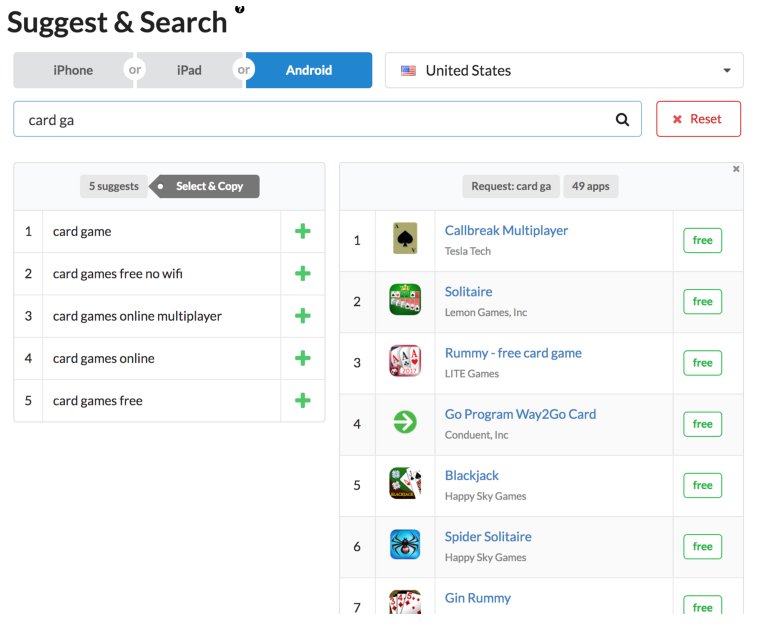Click free button for Solitaire

click(702, 302)
